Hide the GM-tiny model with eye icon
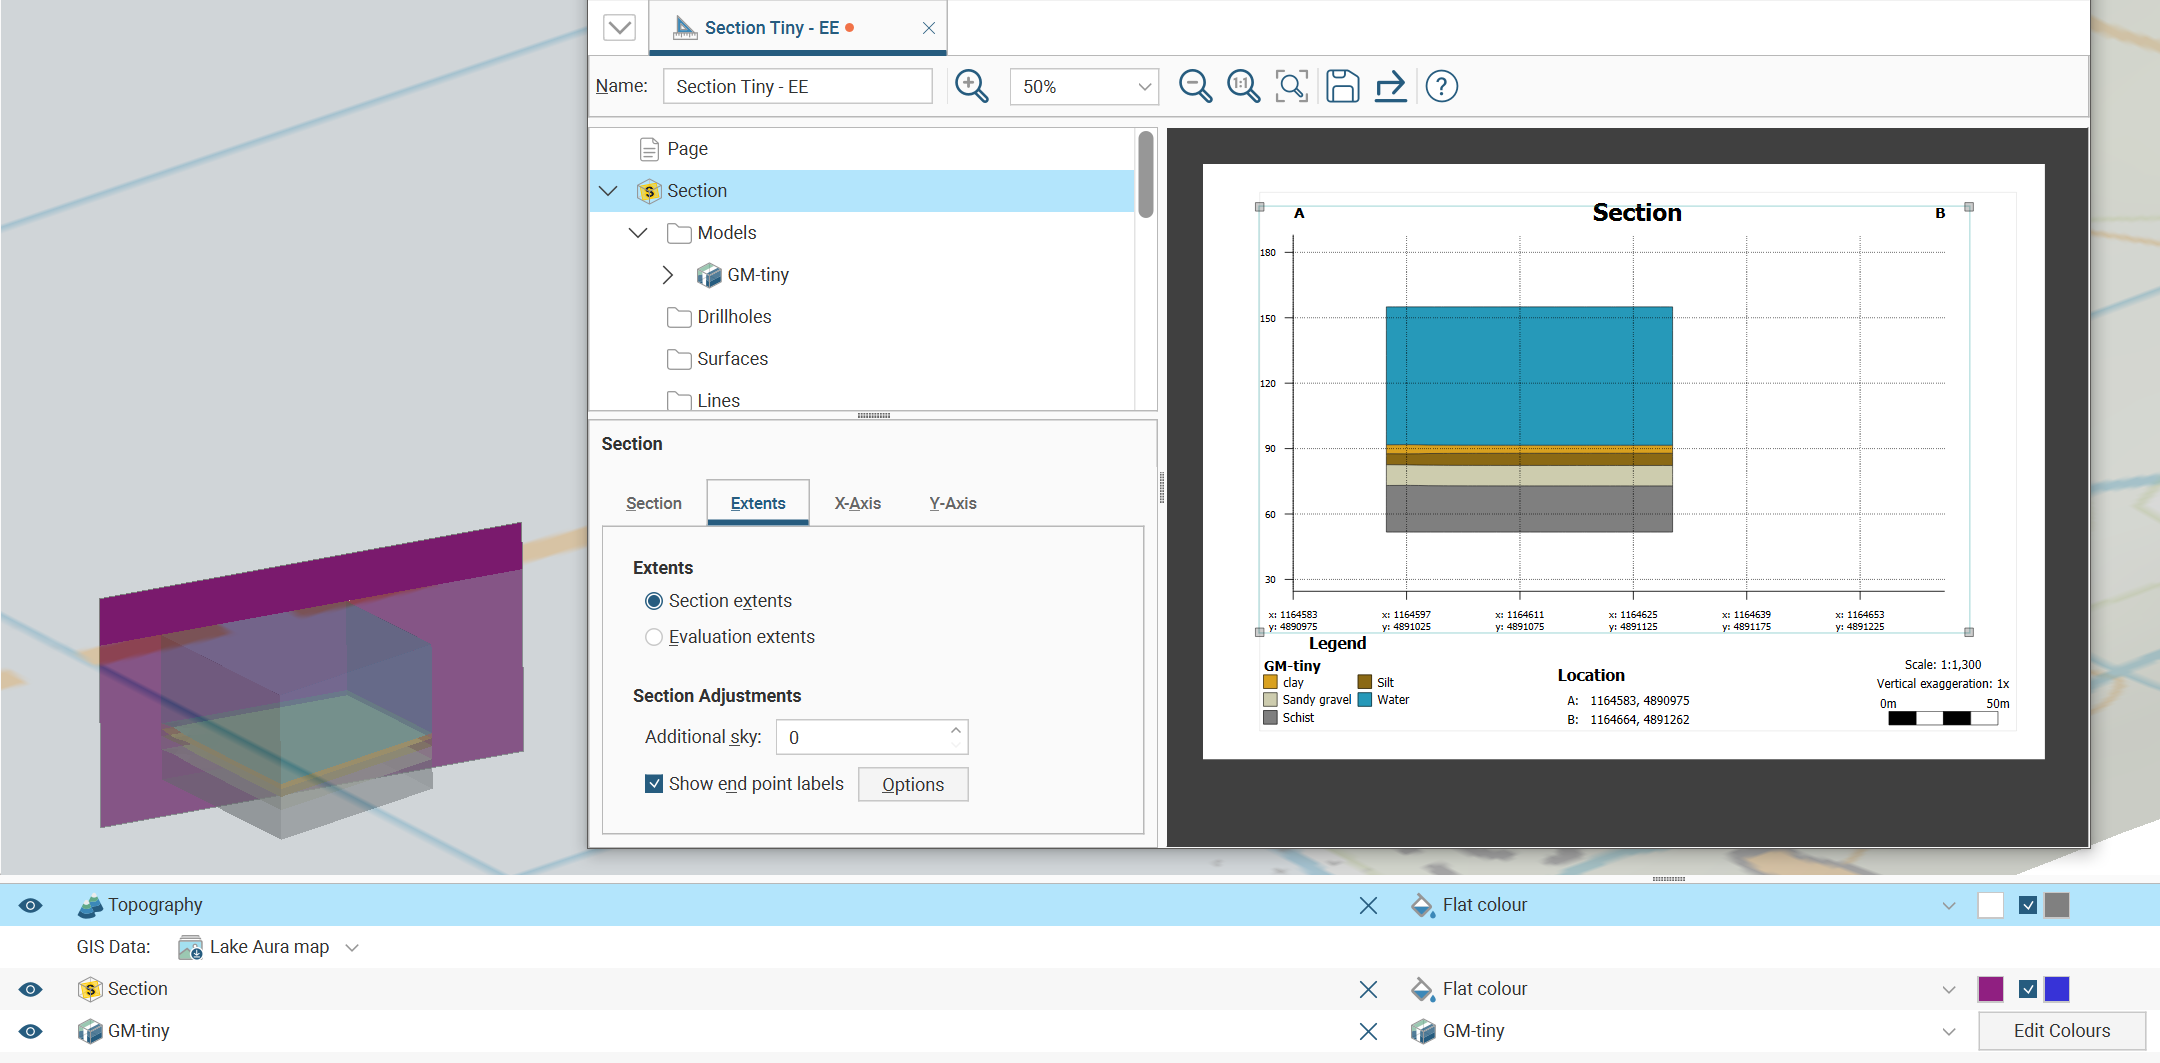Image resolution: width=2160 pixels, height=1063 pixels. pos(31,1031)
